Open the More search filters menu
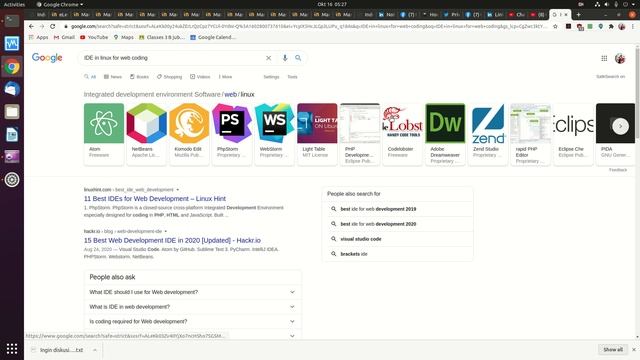This screenshot has width=640, height=360. click(x=225, y=77)
